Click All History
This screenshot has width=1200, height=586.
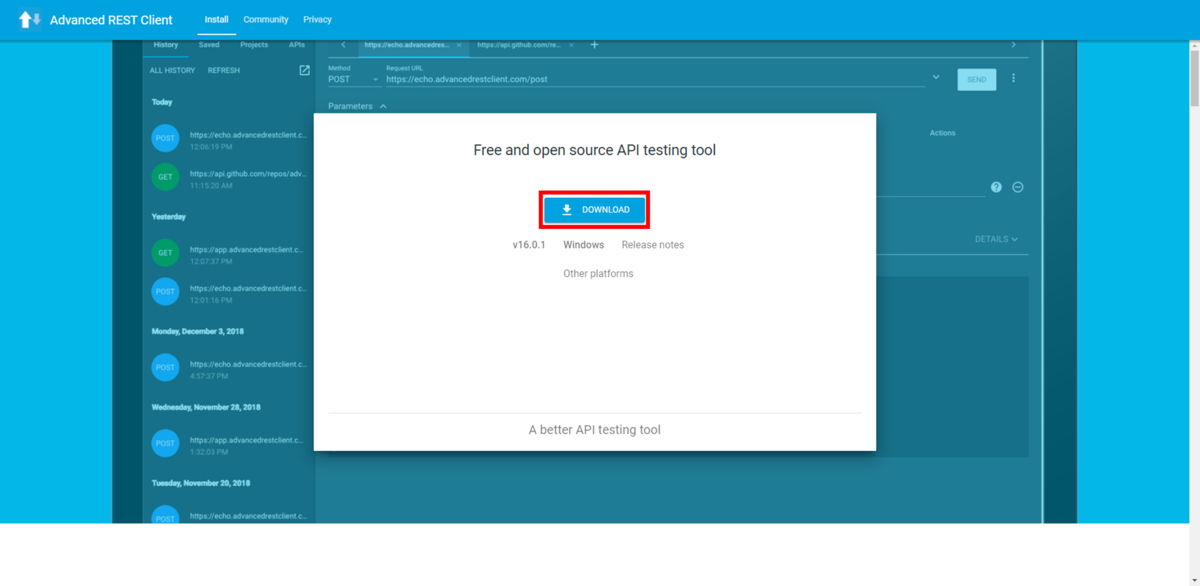(173, 71)
